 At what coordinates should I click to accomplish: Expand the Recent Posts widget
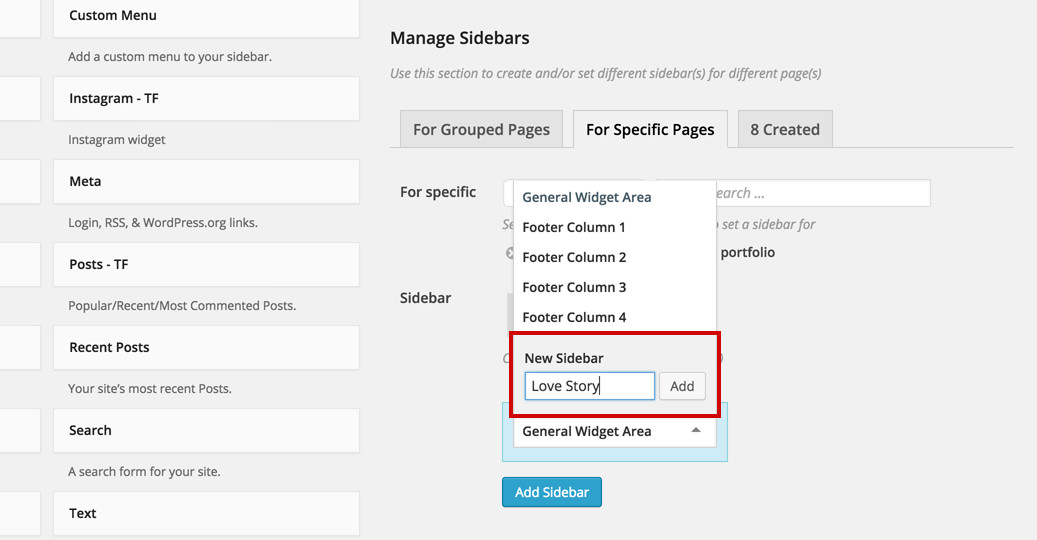click(206, 348)
